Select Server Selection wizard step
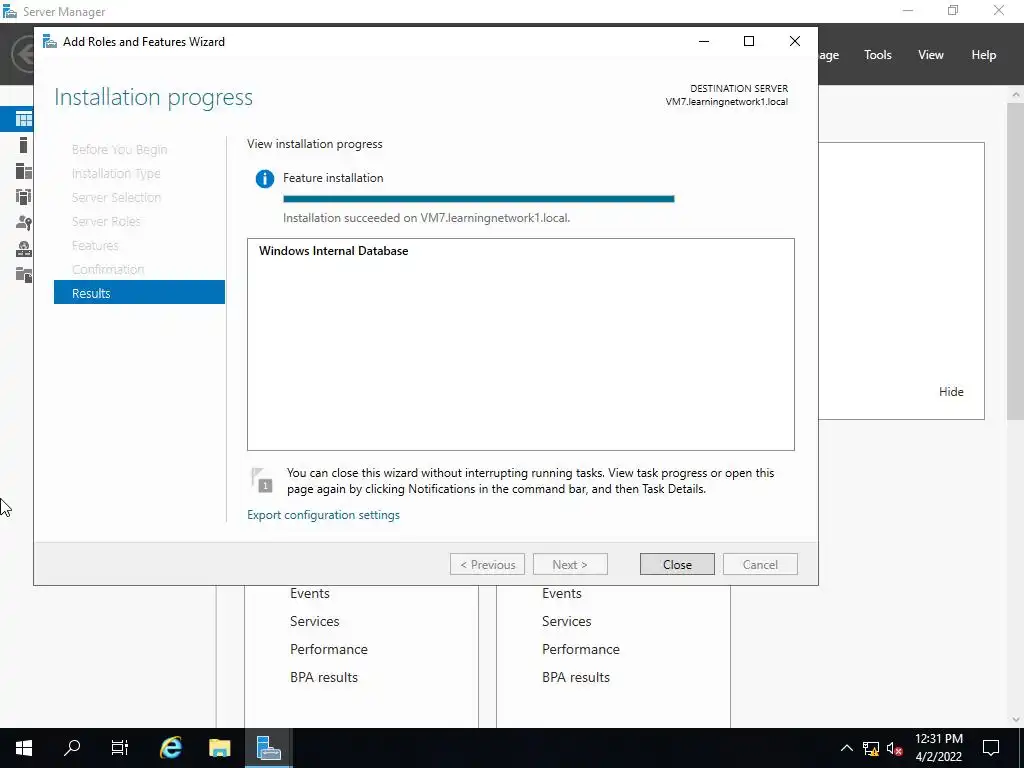This screenshot has width=1024, height=768. [116, 197]
